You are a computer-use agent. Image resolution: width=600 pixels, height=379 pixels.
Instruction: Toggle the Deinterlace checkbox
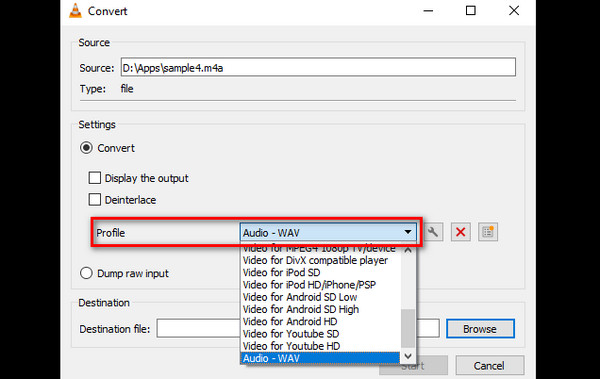[95, 200]
